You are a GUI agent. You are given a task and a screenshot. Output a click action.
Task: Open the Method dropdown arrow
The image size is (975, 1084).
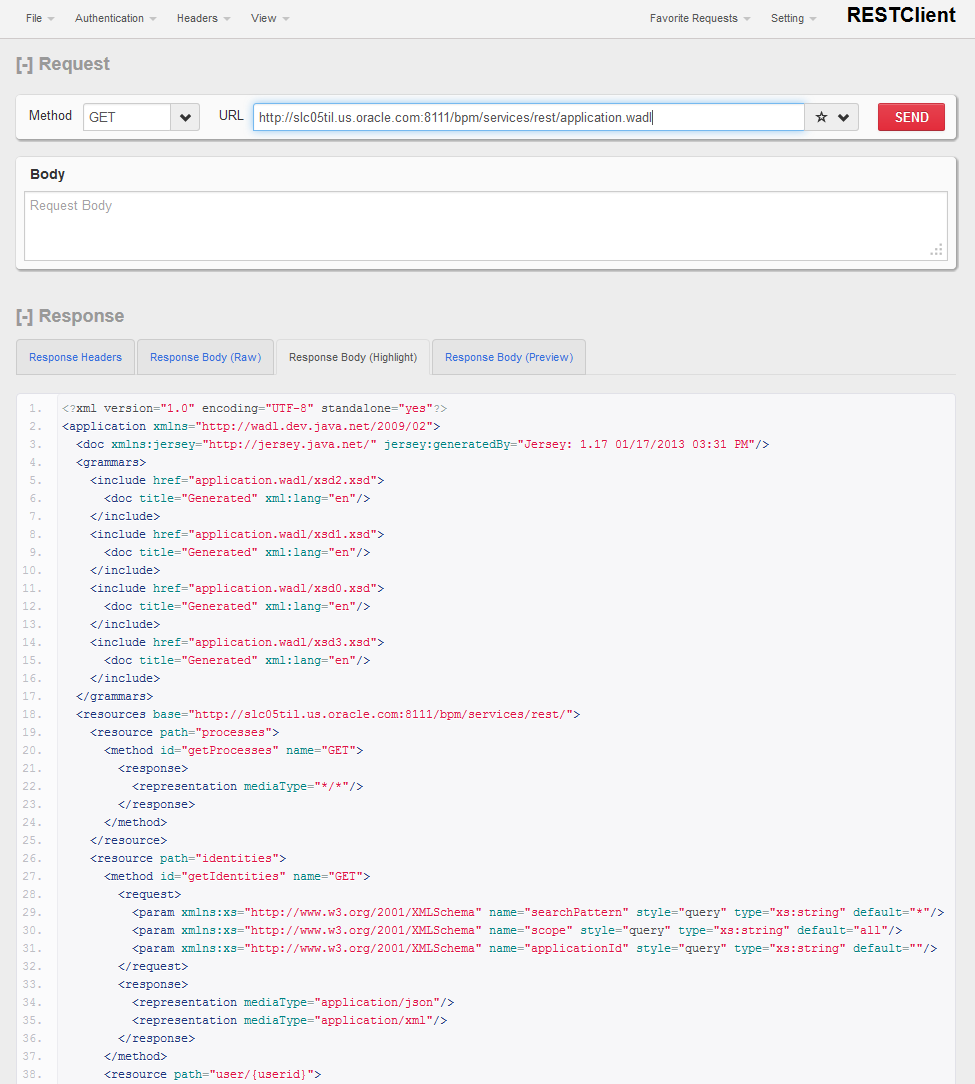tap(185, 117)
